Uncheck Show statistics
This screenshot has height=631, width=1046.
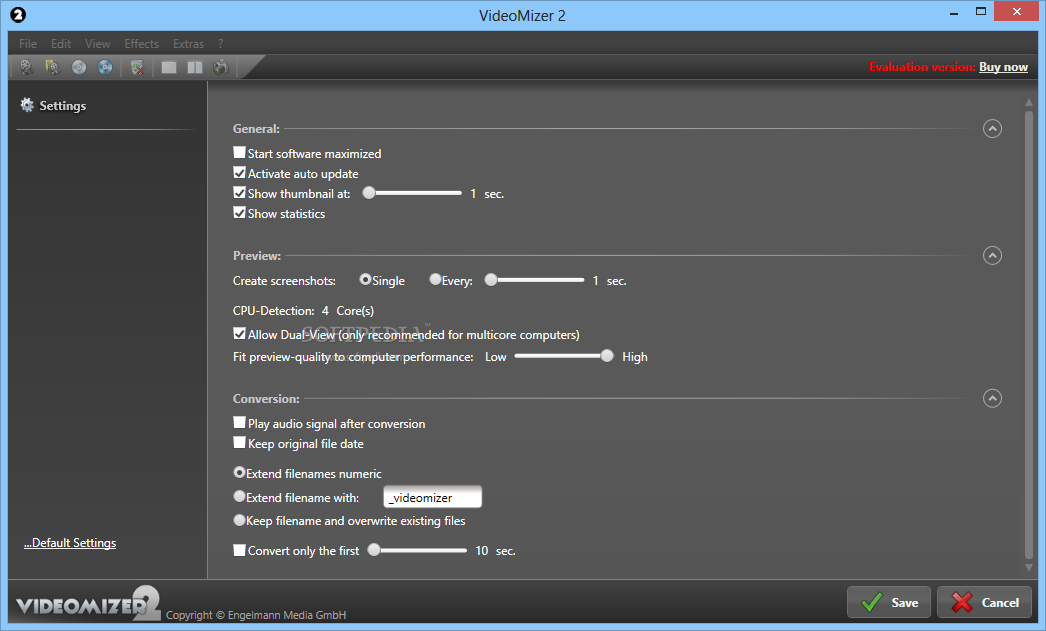[239, 213]
